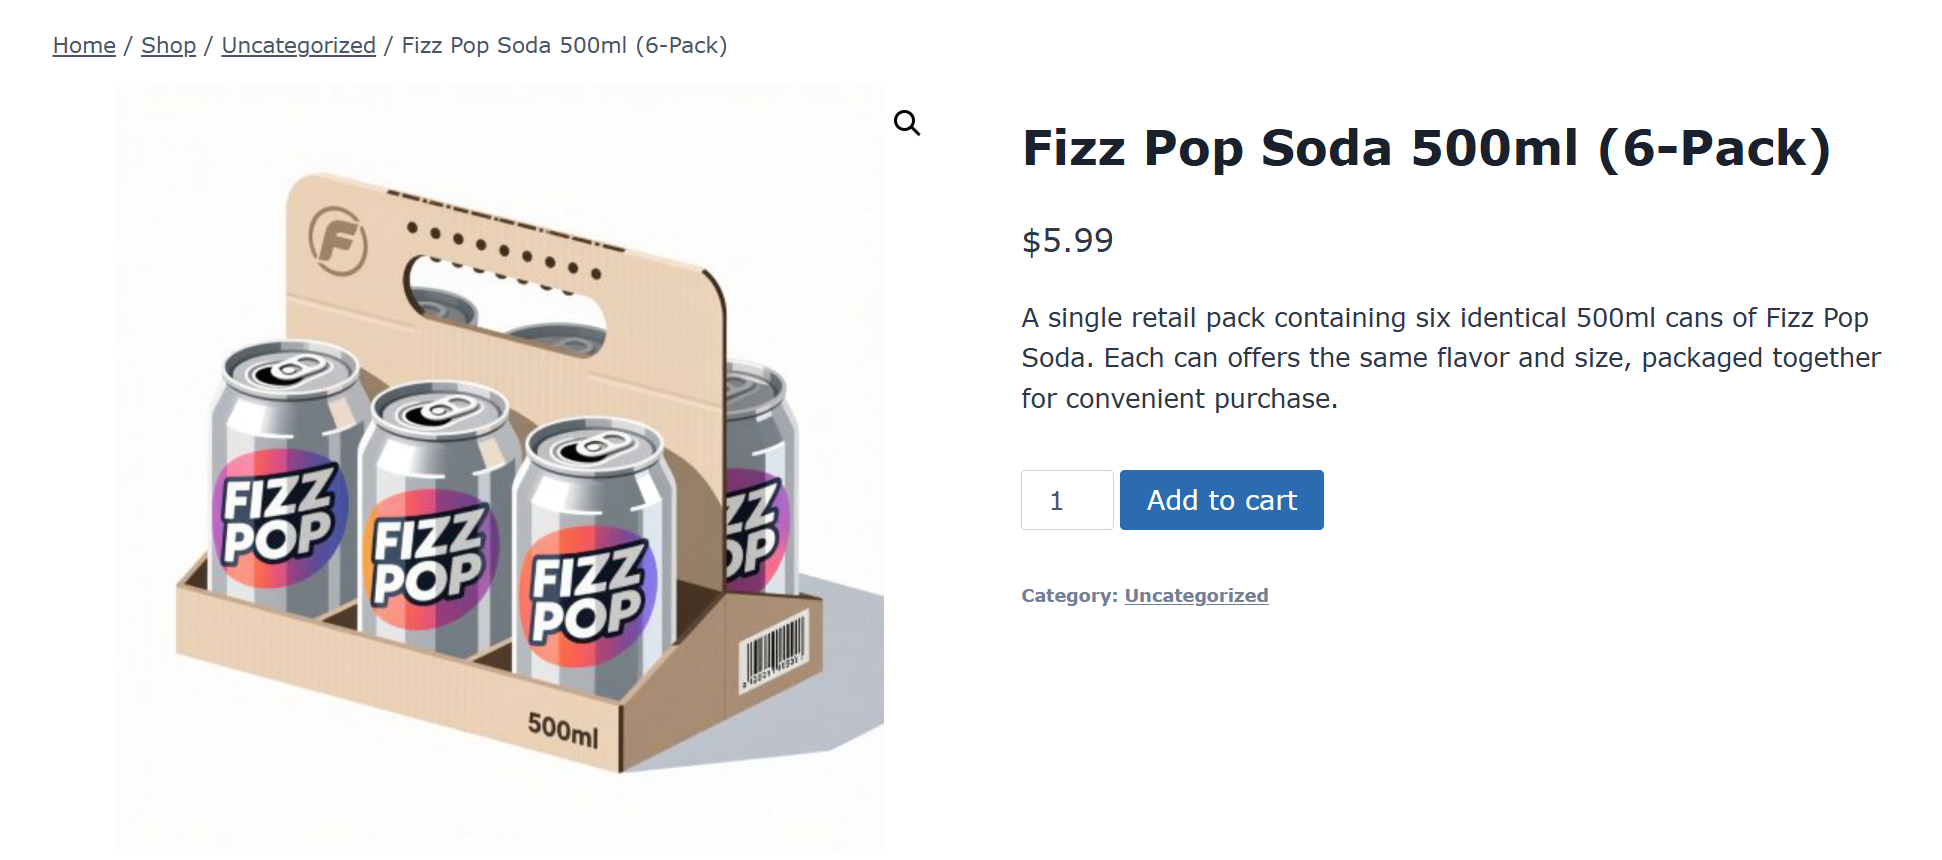
Task: Go to Home via breadcrumb
Action: tap(84, 45)
